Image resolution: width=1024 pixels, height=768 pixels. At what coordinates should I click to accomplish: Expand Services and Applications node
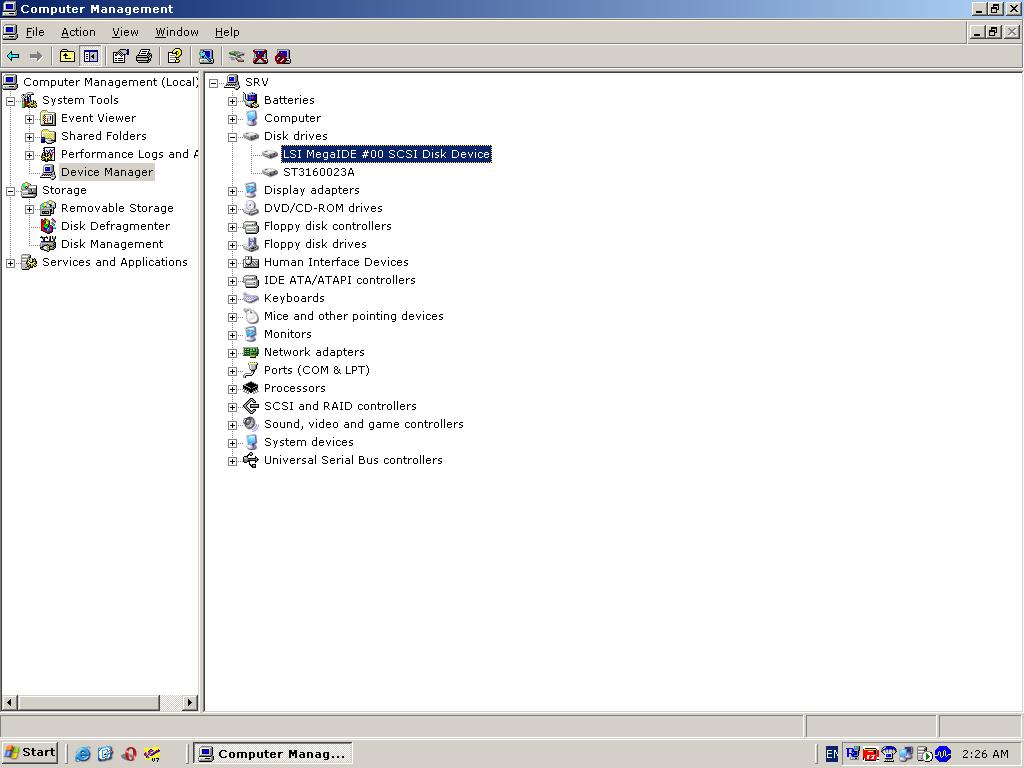pyautogui.click(x=11, y=263)
